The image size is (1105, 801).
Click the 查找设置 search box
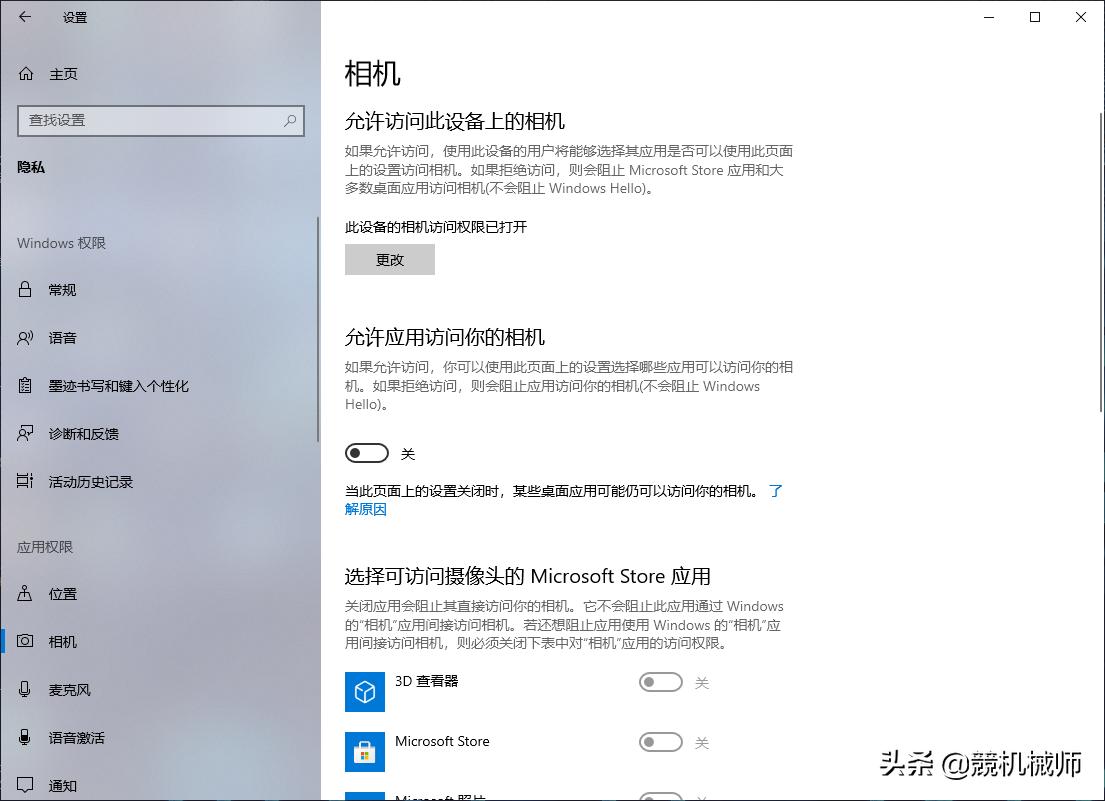tap(160, 121)
